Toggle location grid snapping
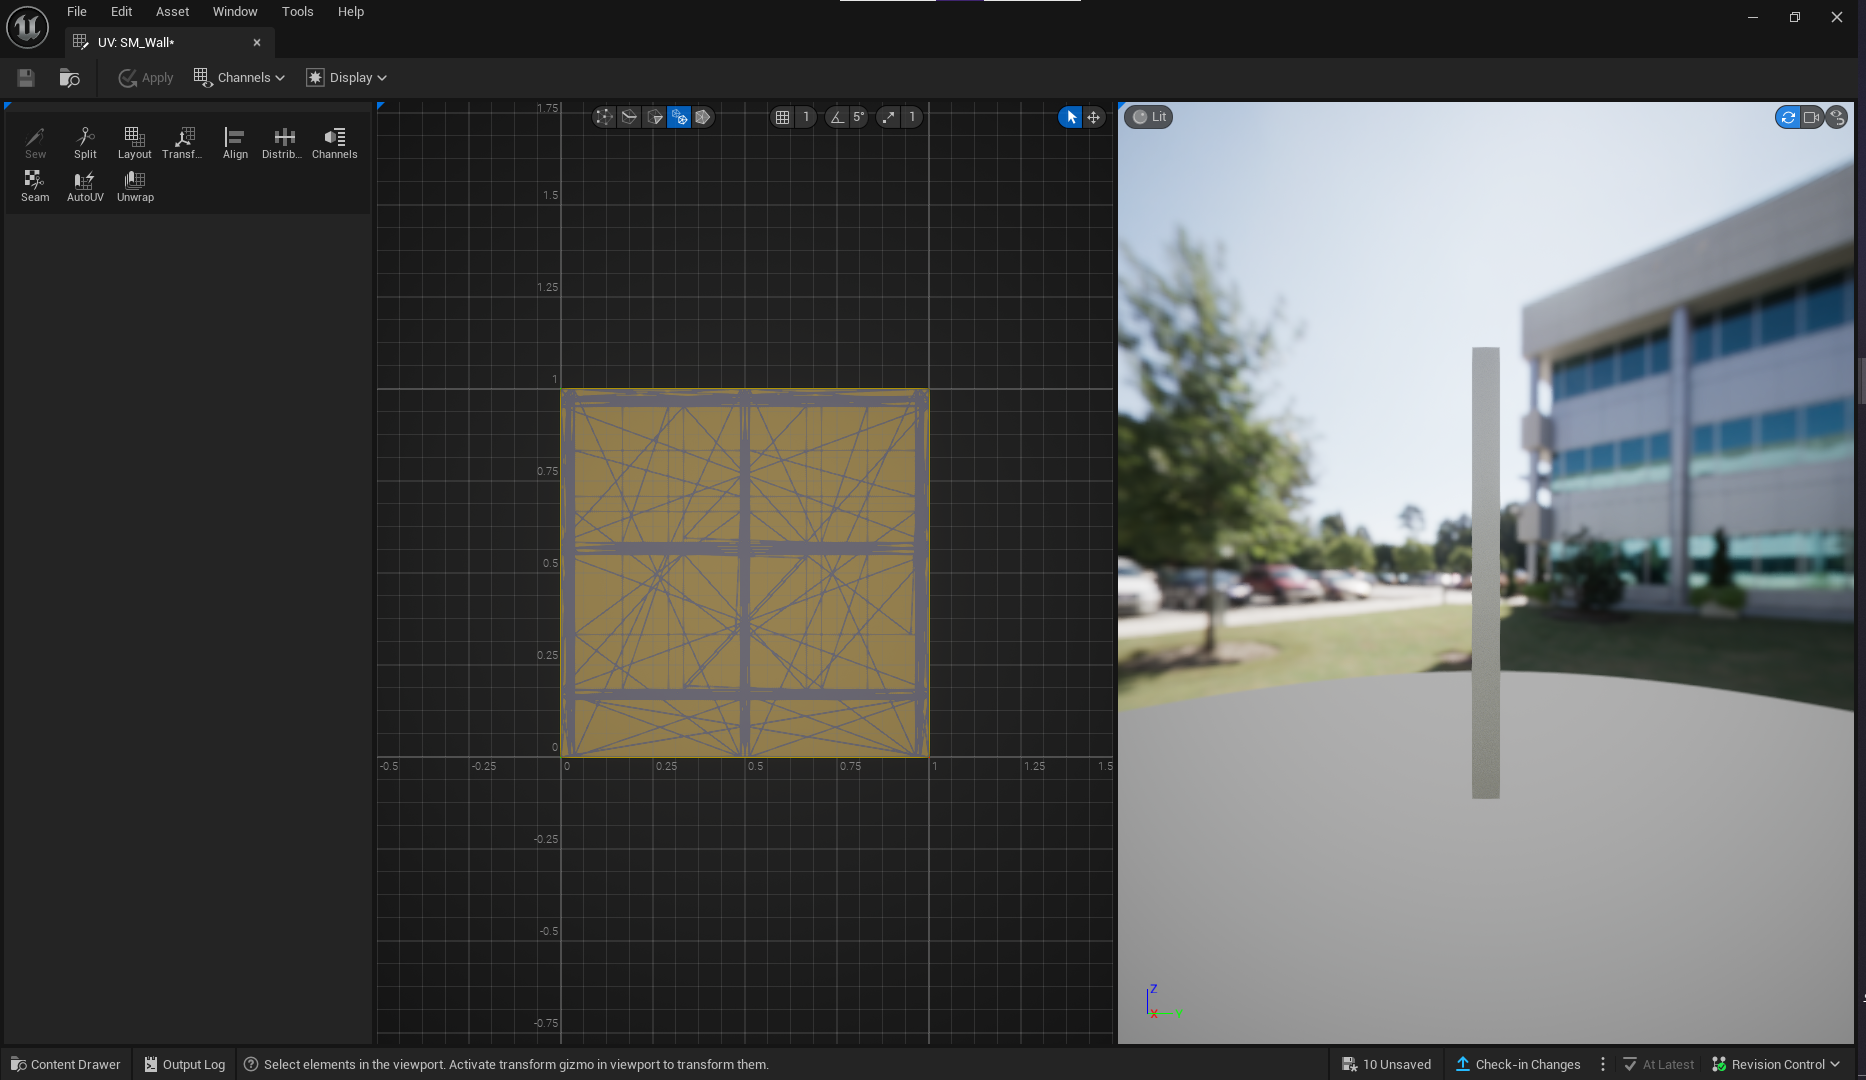Viewport: 1866px width, 1080px height. click(782, 117)
